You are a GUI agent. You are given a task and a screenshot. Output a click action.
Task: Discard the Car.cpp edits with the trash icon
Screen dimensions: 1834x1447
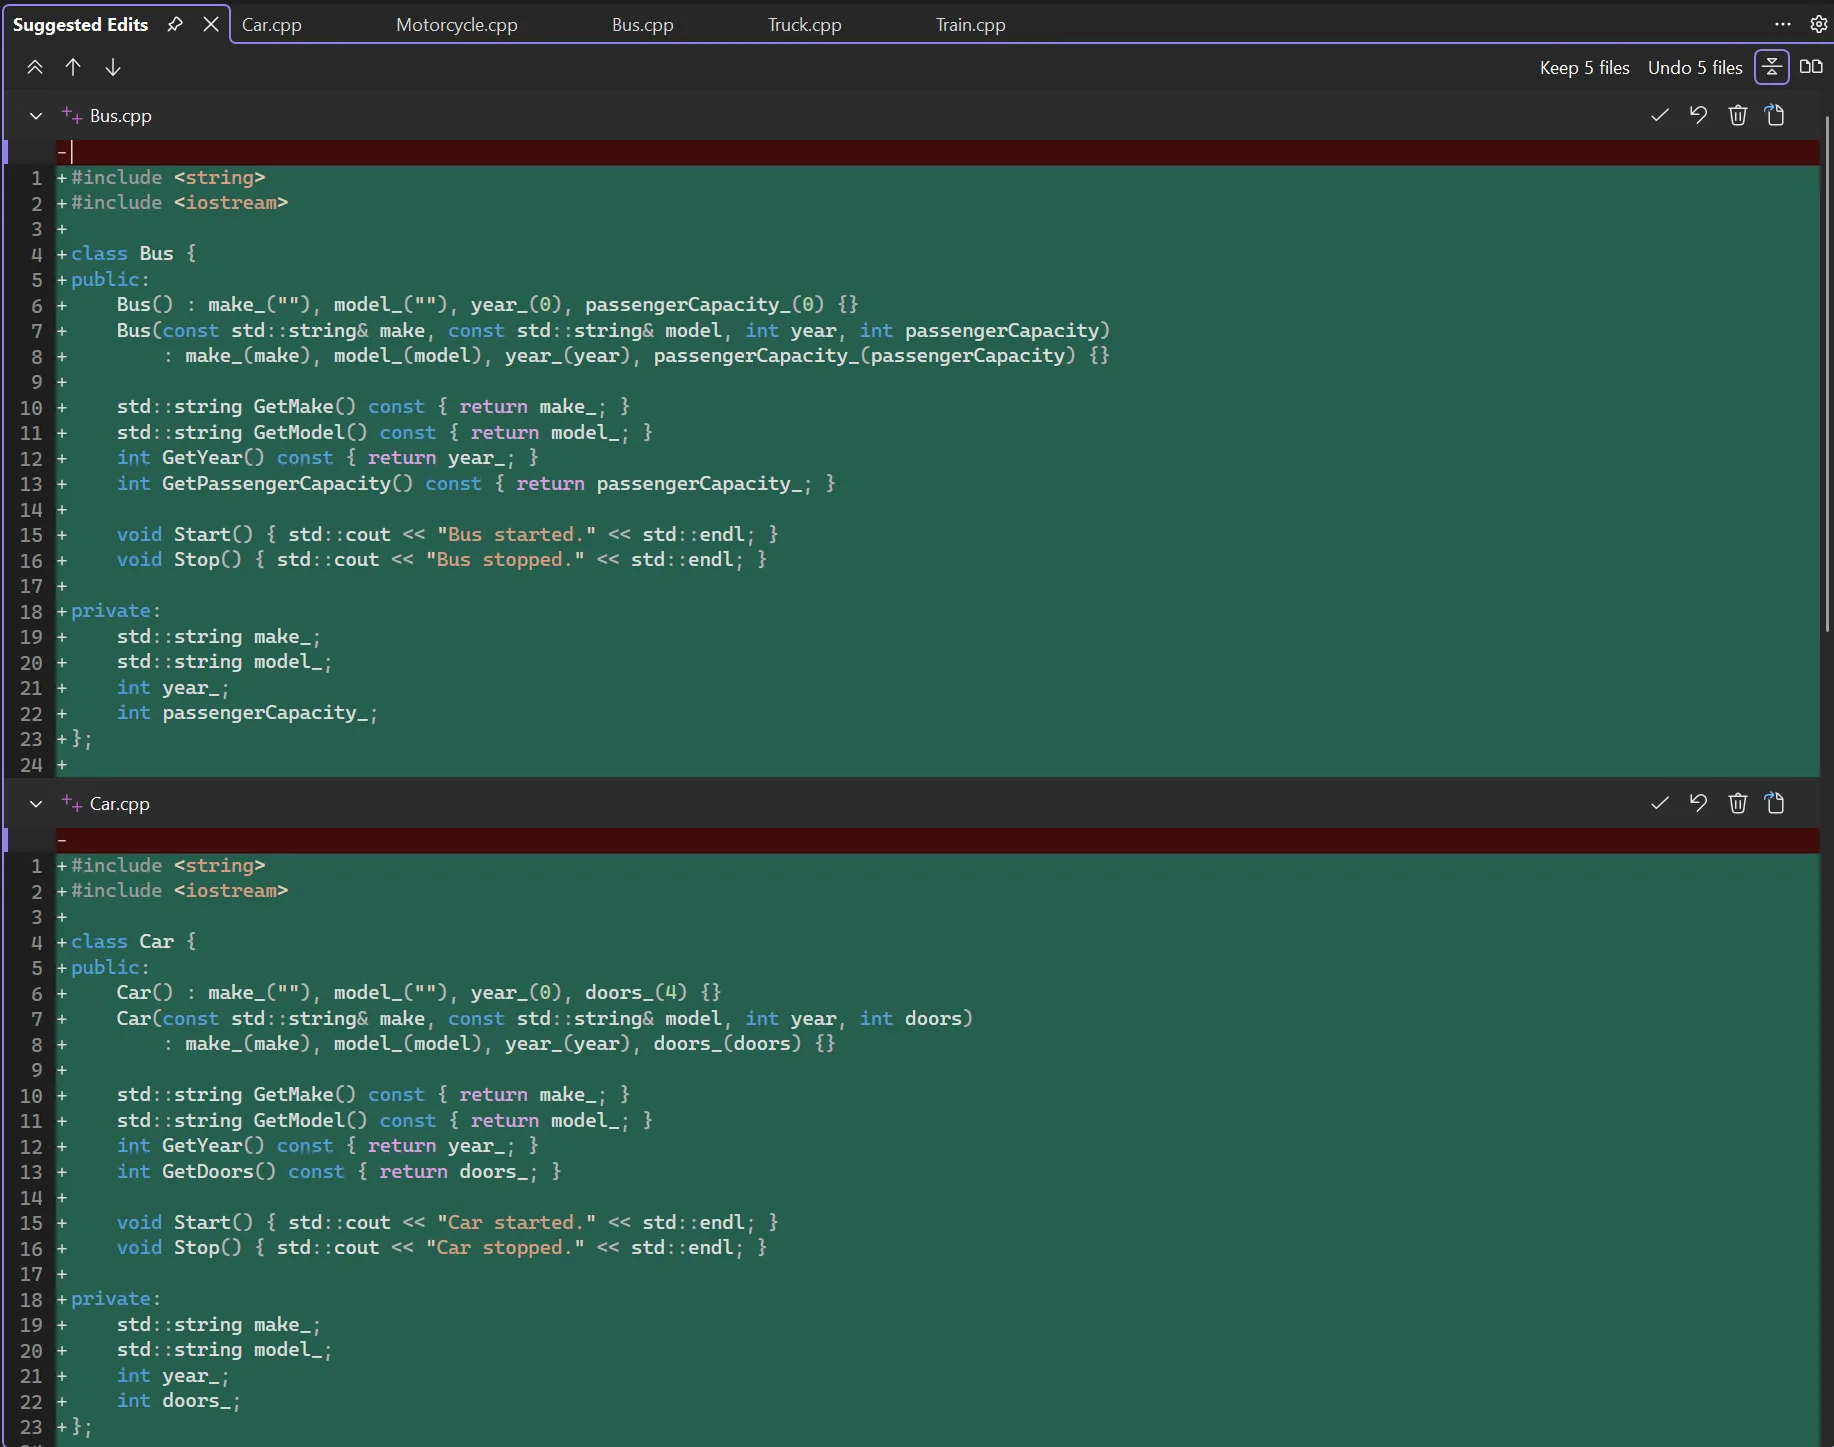click(x=1738, y=803)
